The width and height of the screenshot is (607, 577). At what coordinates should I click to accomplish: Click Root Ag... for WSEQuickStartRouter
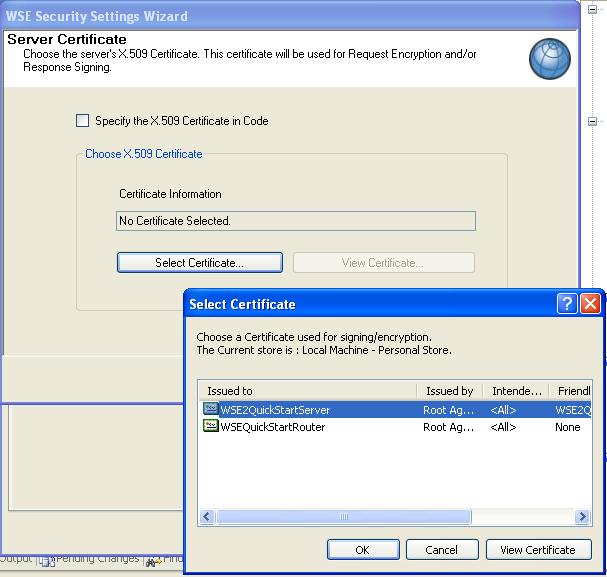pyautogui.click(x=448, y=427)
